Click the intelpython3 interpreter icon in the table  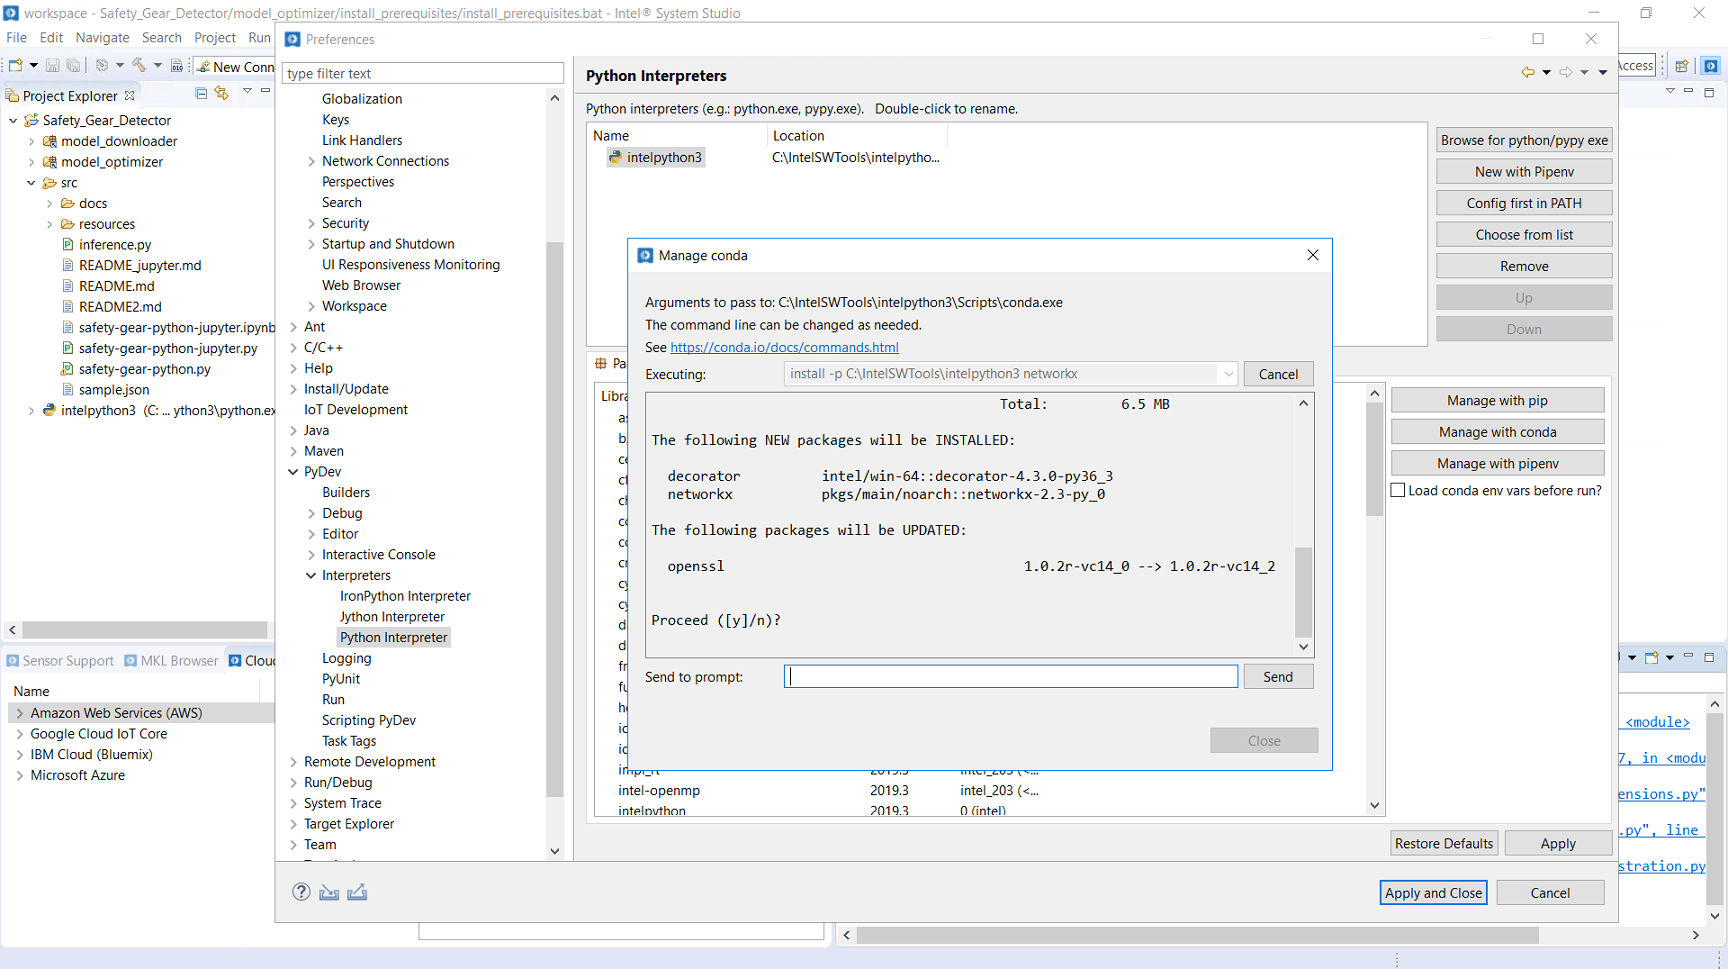coord(615,157)
